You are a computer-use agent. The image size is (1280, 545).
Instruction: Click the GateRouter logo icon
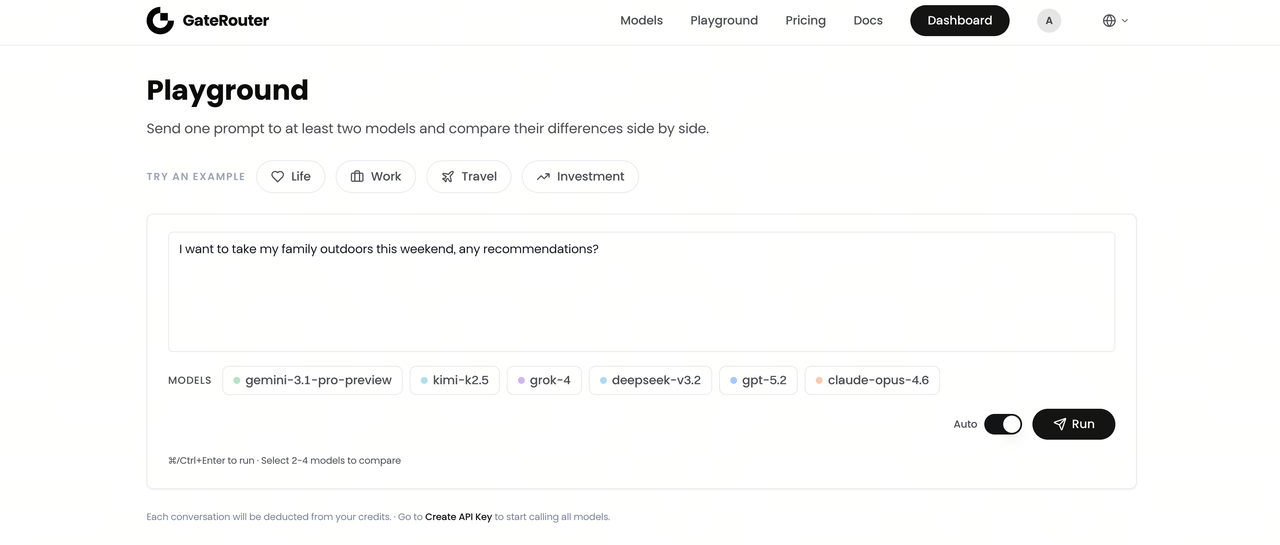point(160,20)
